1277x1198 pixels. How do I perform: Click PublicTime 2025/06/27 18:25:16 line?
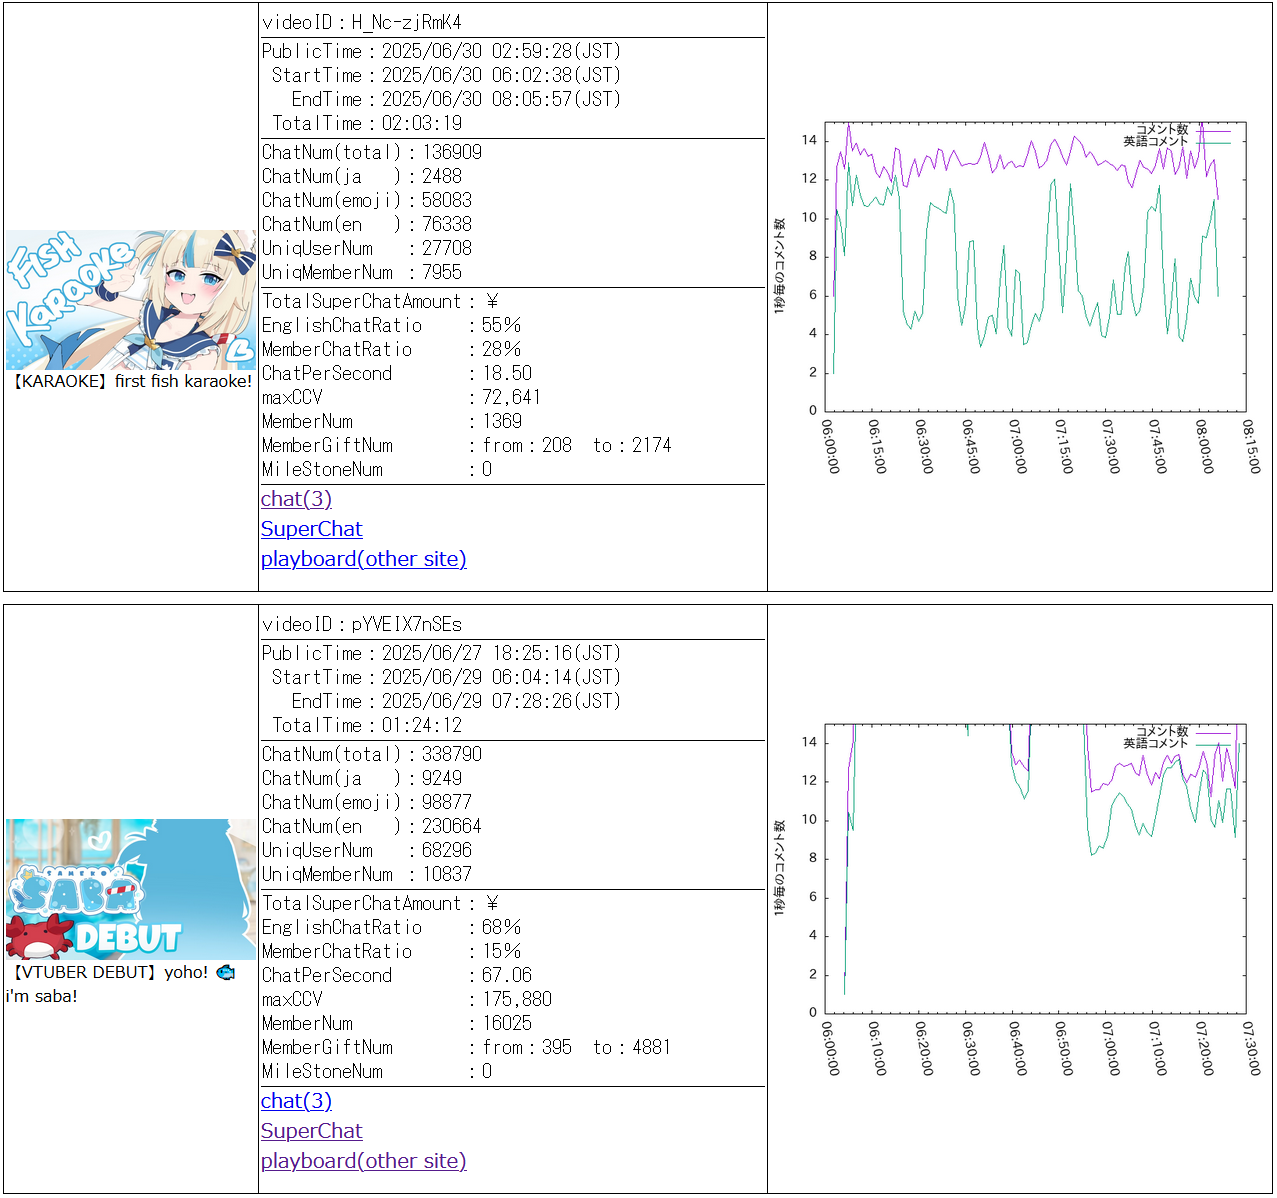pos(442,653)
